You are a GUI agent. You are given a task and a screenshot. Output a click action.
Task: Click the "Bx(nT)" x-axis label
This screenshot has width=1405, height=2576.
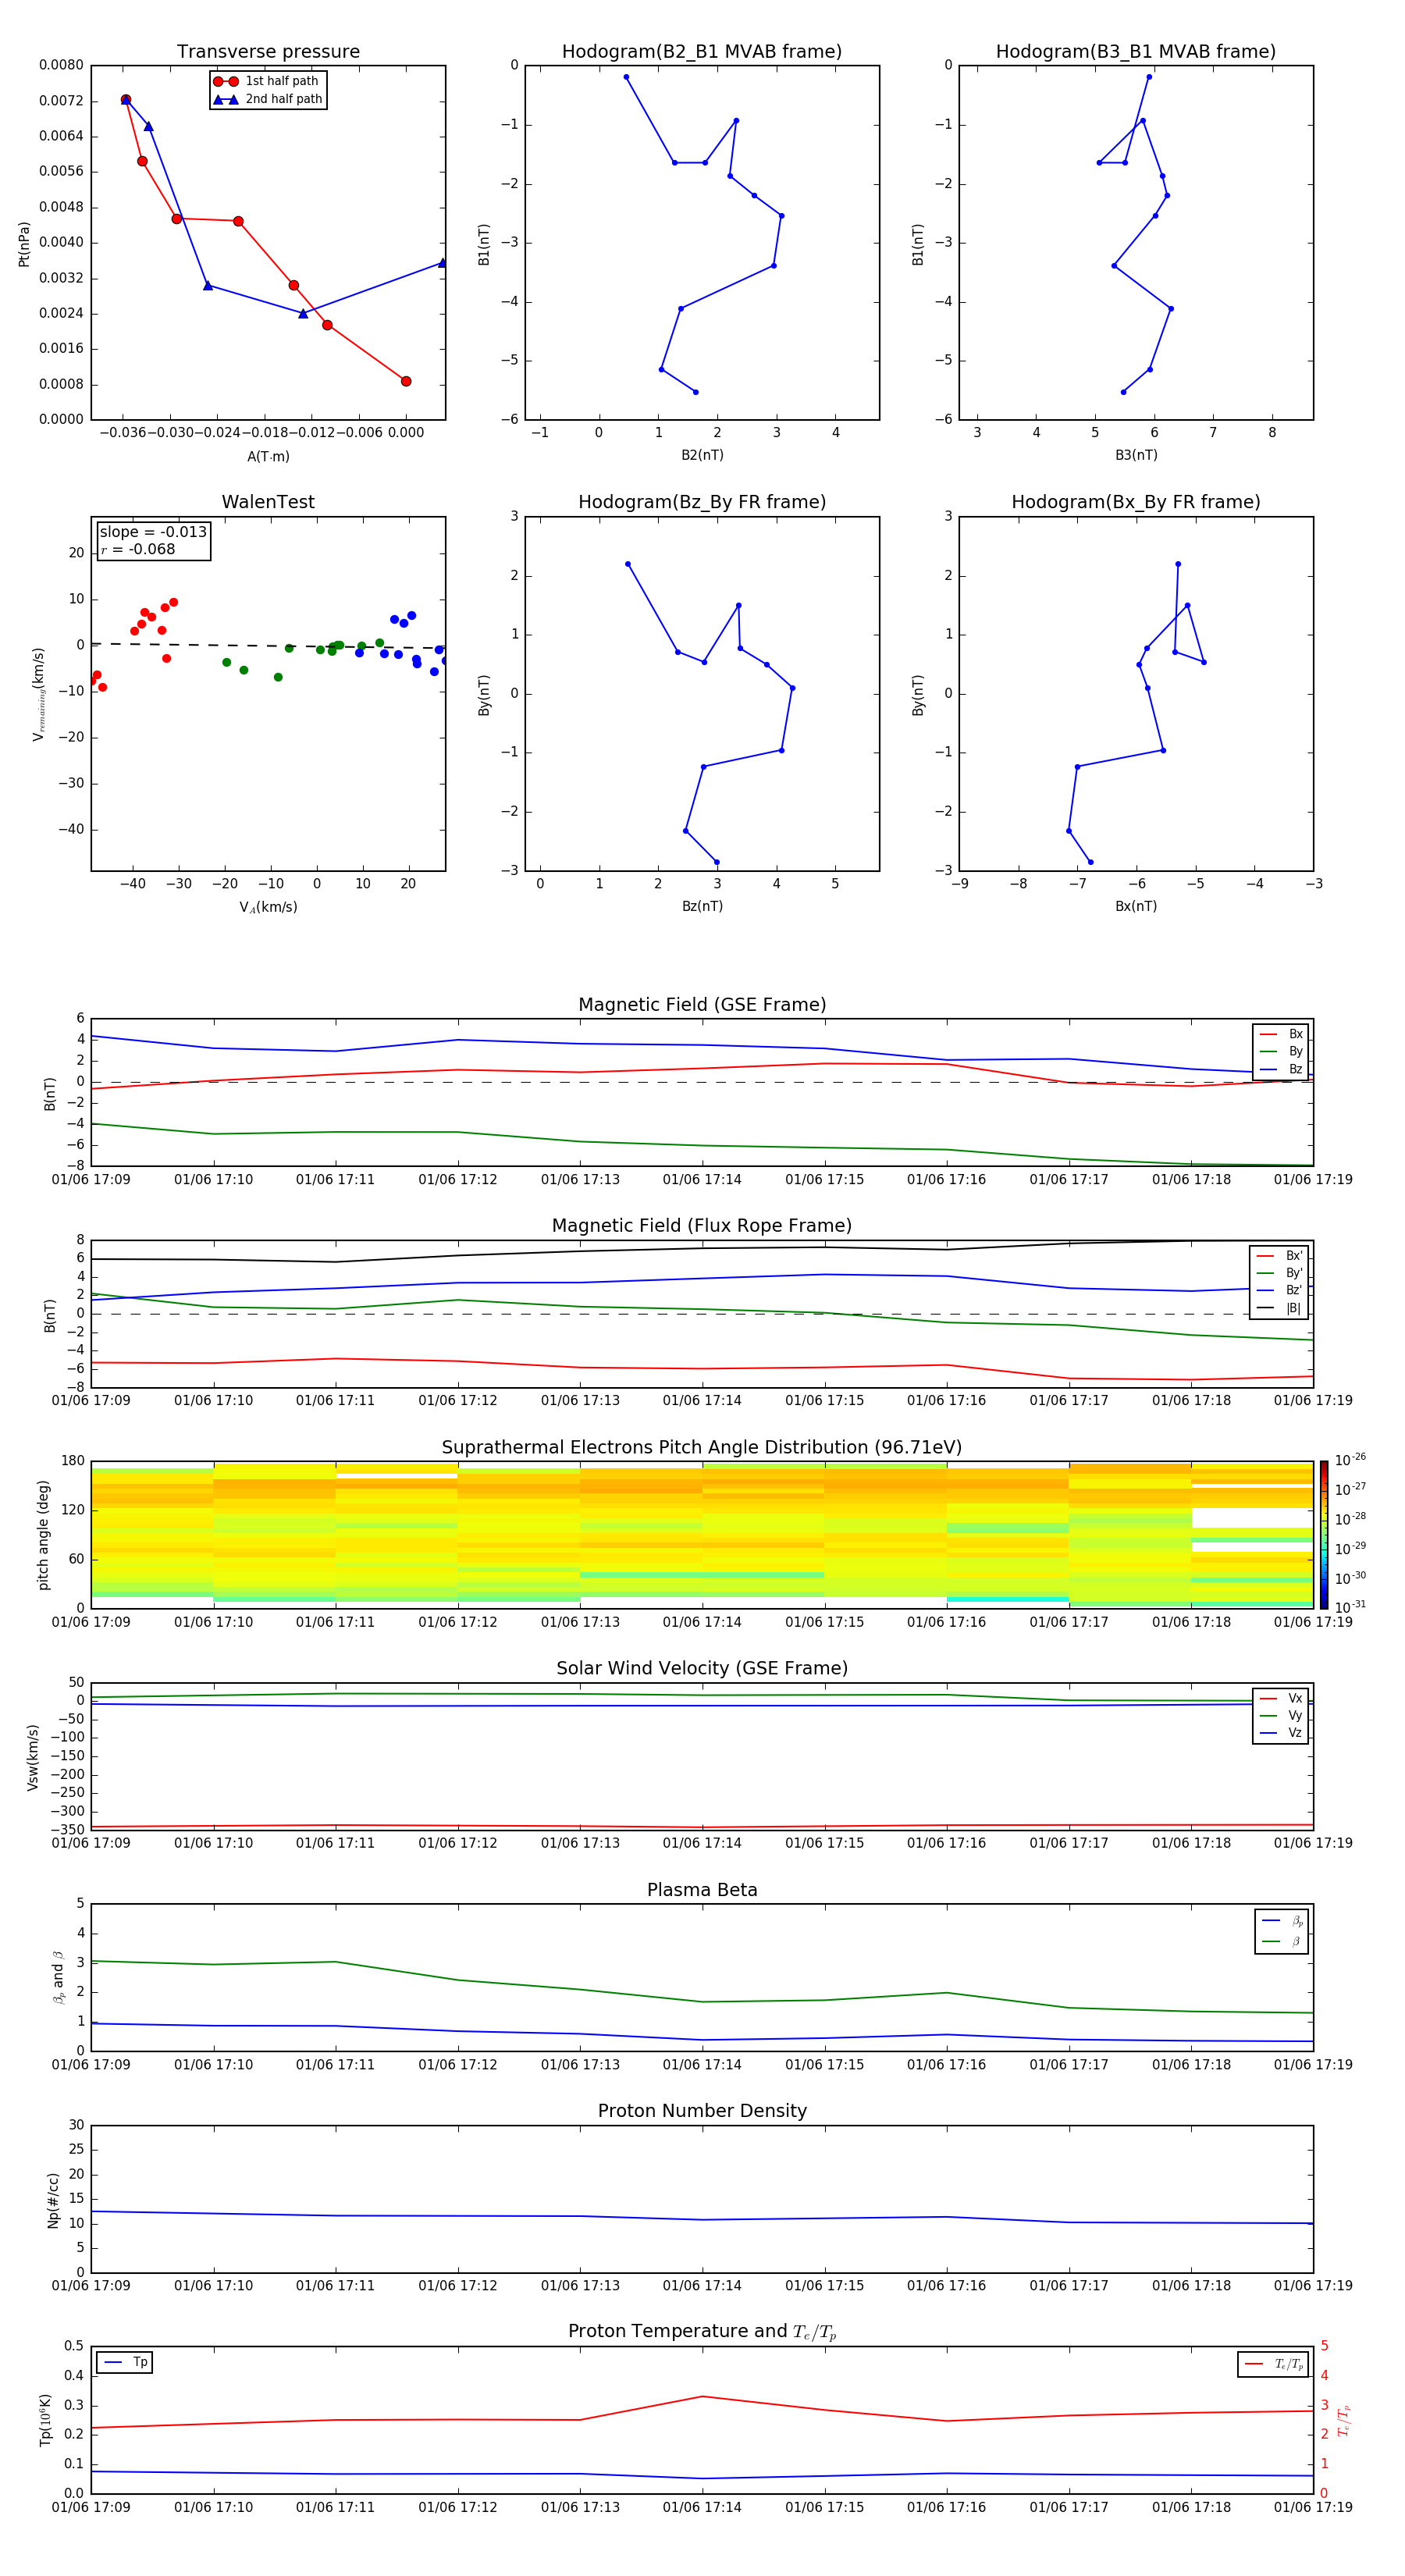1136,906
